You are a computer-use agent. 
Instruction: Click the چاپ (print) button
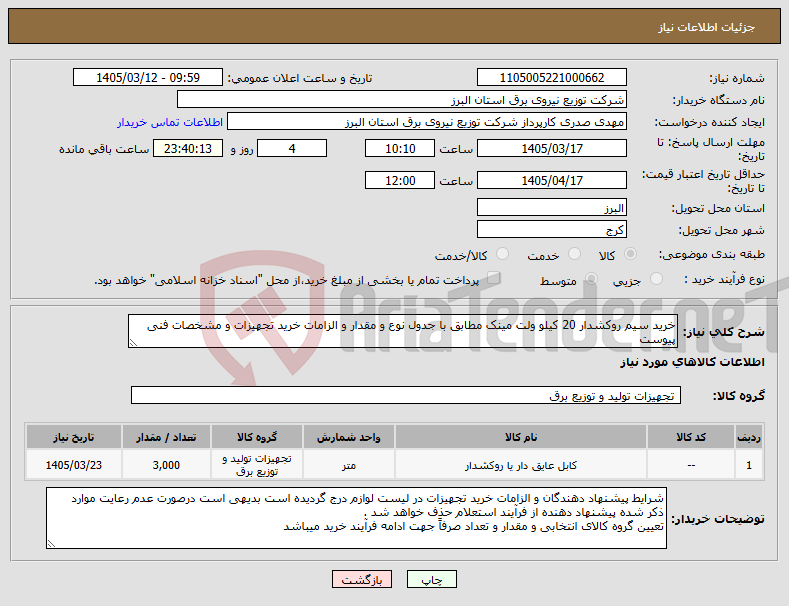(432, 580)
